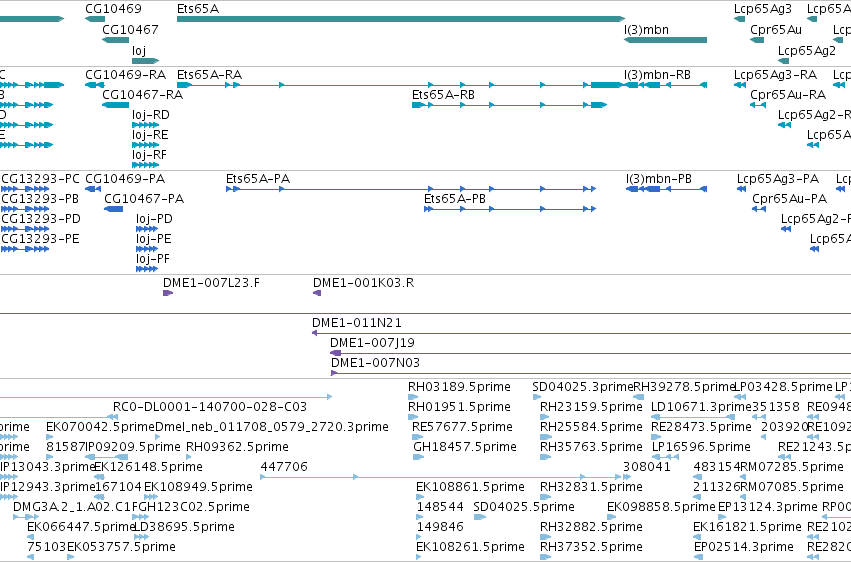Select the 447706 cDNA label

[284, 467]
